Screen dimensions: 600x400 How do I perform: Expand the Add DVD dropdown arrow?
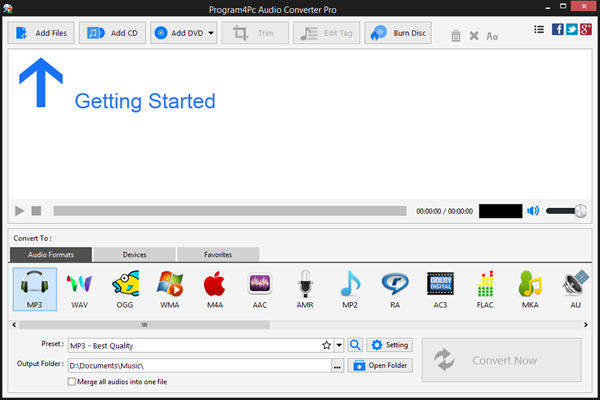[x=211, y=33]
